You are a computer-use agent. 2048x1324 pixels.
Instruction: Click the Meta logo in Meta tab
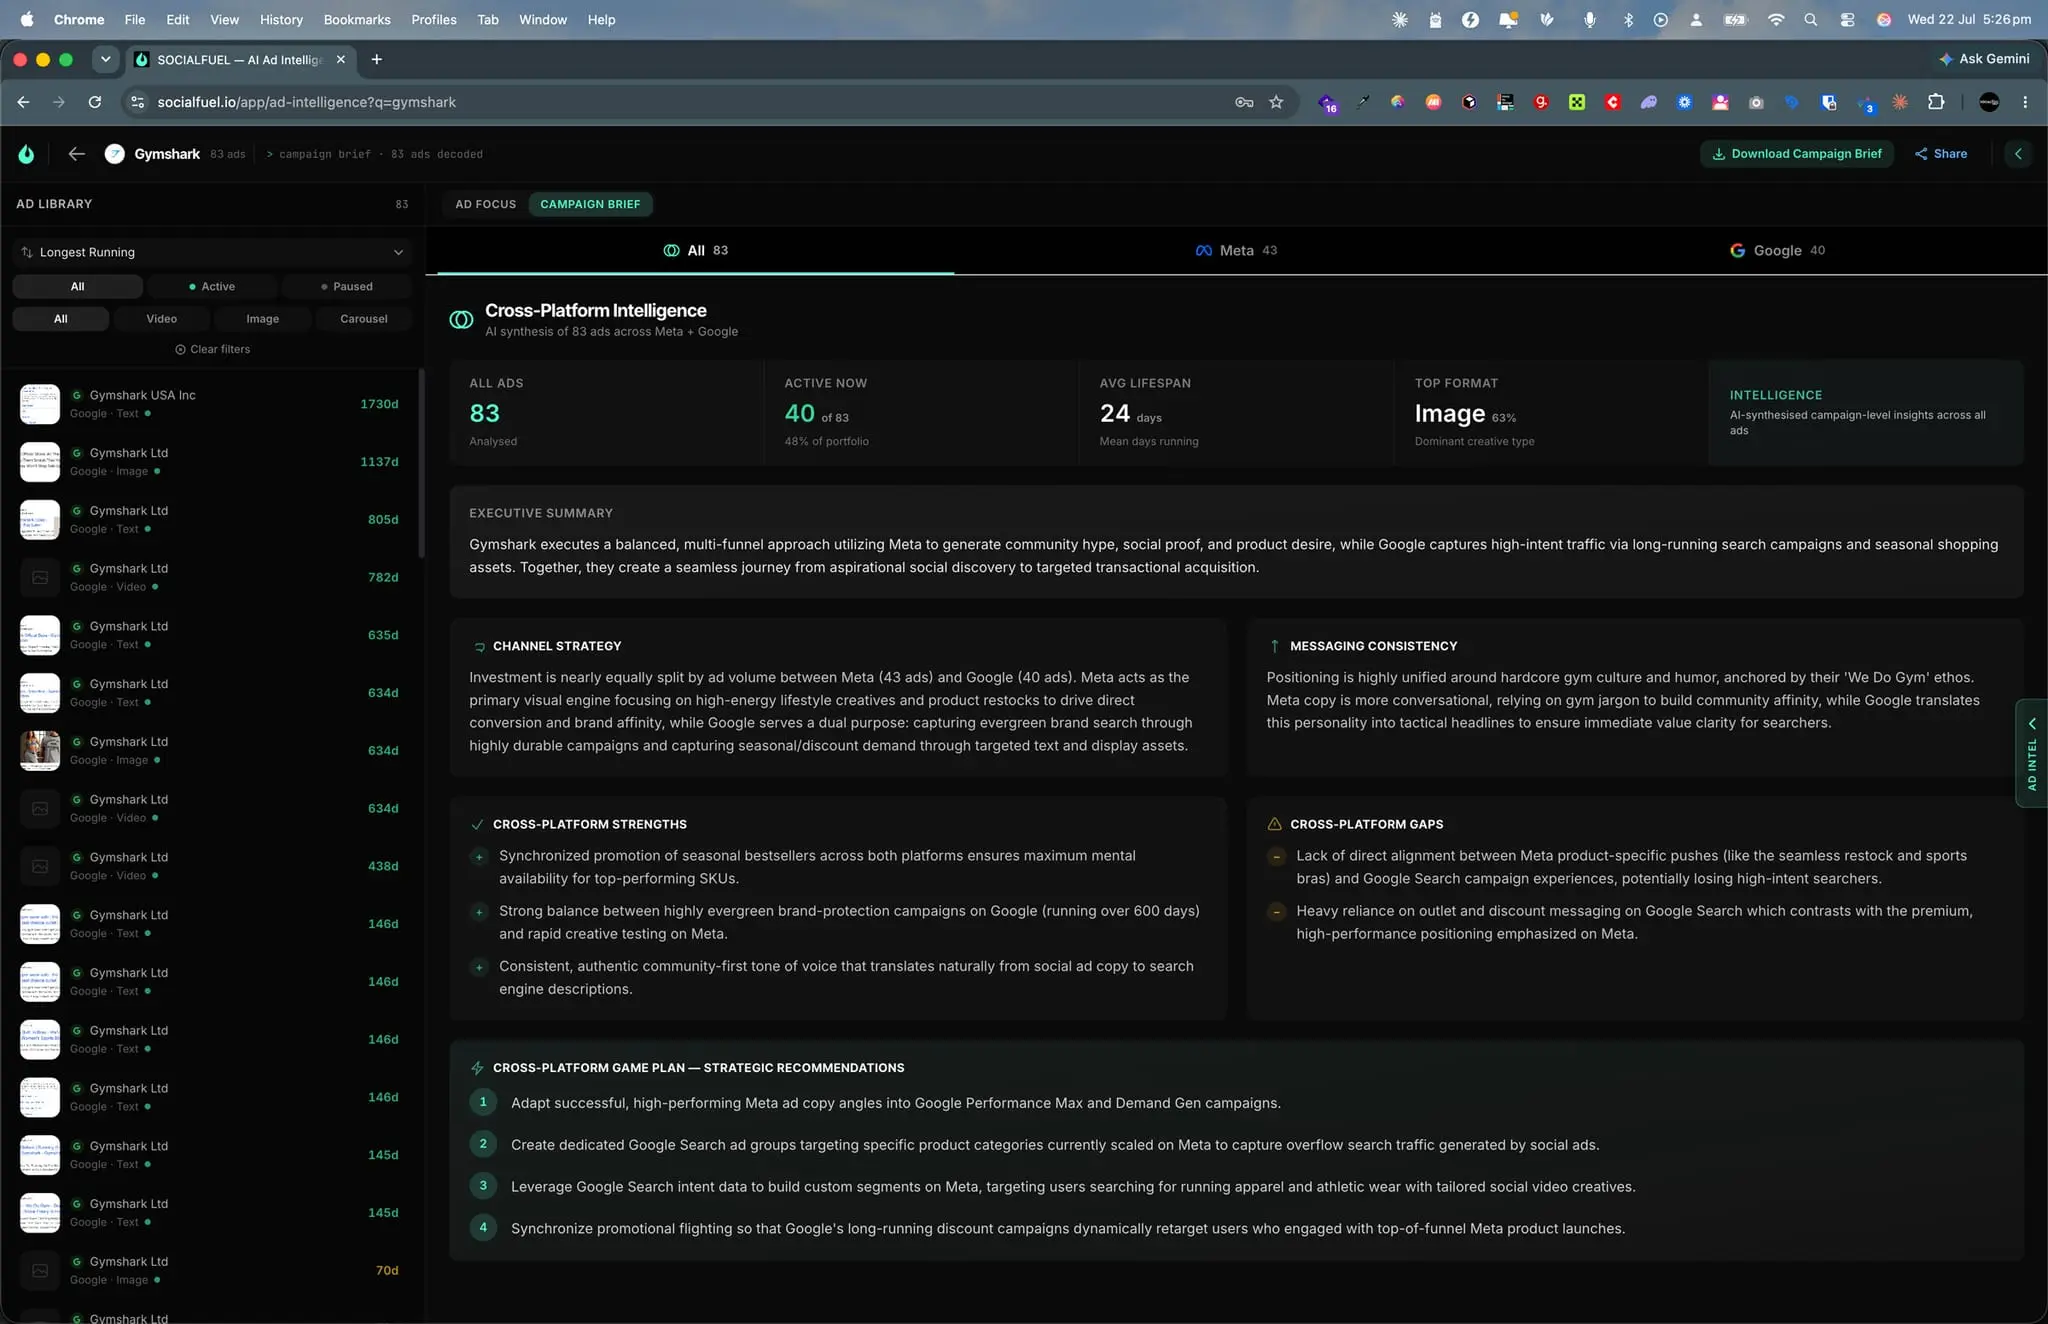[x=1204, y=251]
